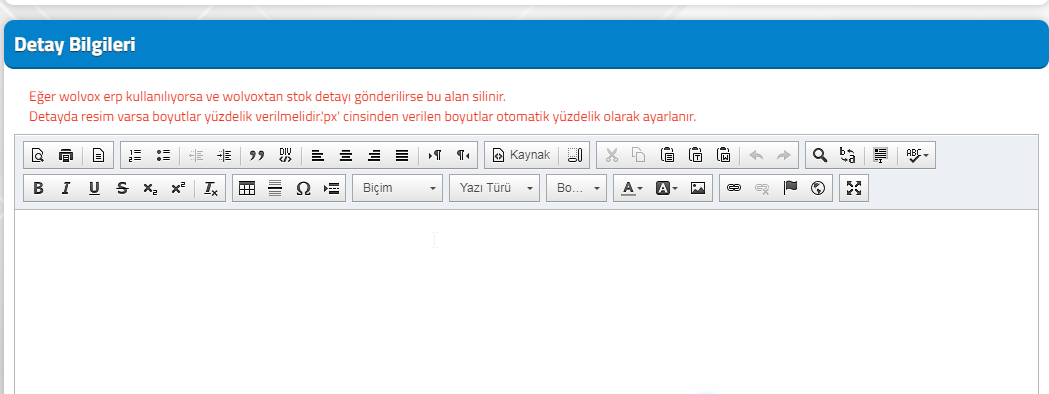Open the text color picker
Screen dimensions: 1049x394
[632, 189]
